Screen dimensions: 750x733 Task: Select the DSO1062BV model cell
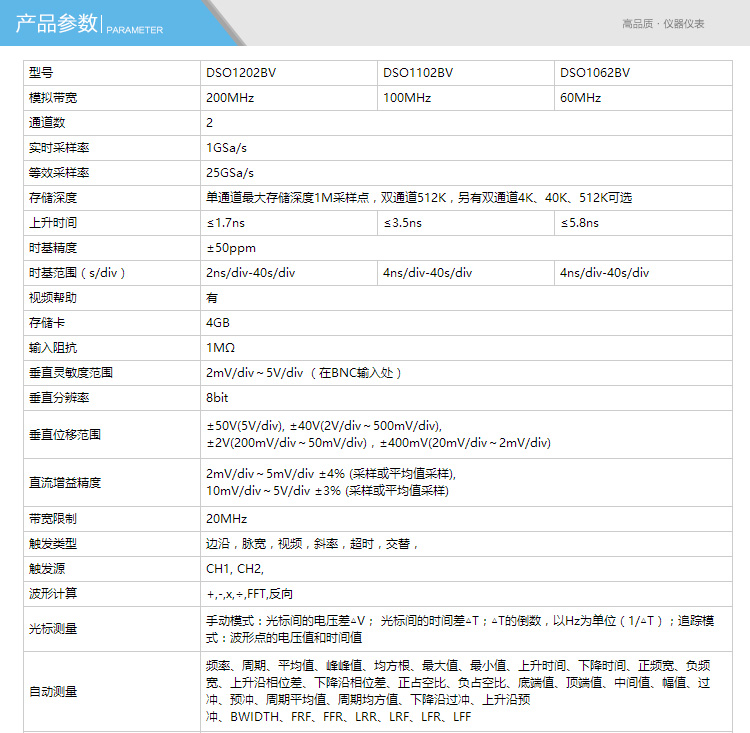(595, 73)
